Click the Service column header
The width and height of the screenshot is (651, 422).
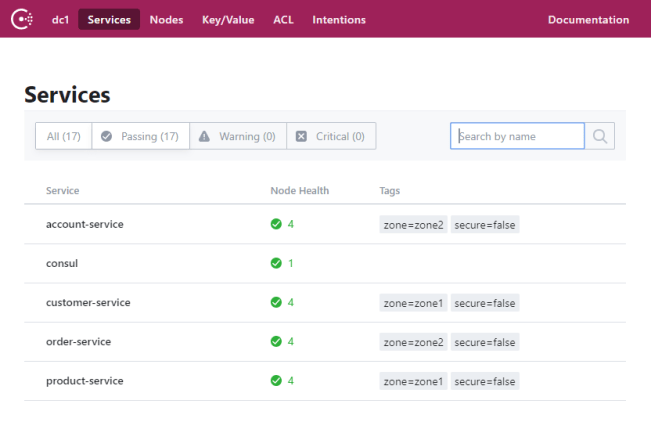[x=62, y=191]
